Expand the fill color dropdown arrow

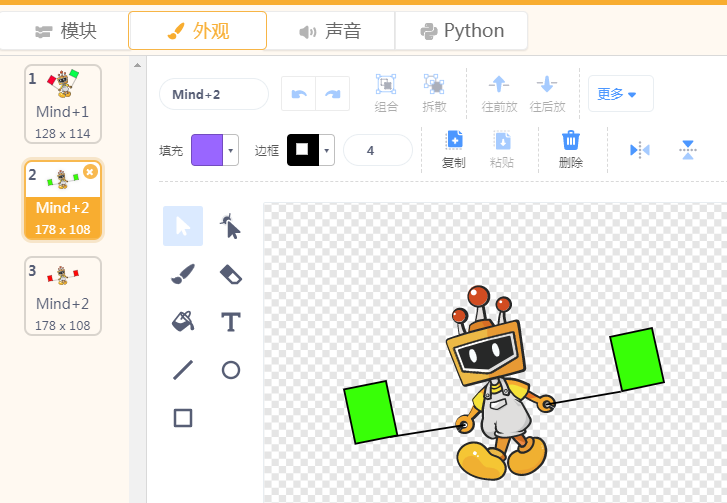pyautogui.click(x=230, y=150)
